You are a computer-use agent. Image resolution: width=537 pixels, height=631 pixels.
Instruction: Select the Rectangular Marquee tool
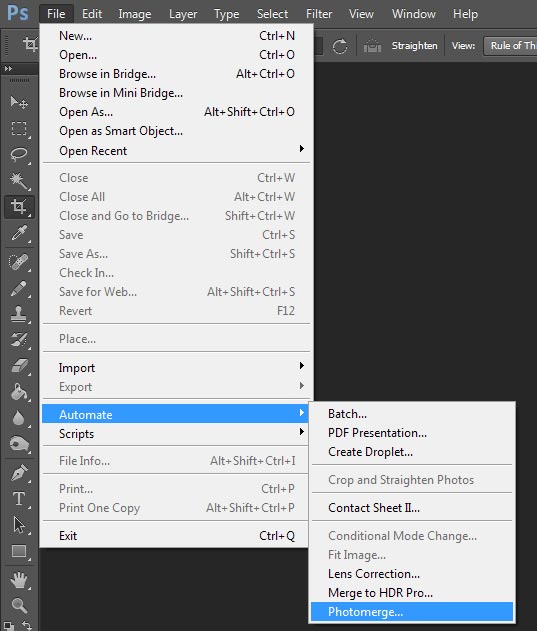19,129
